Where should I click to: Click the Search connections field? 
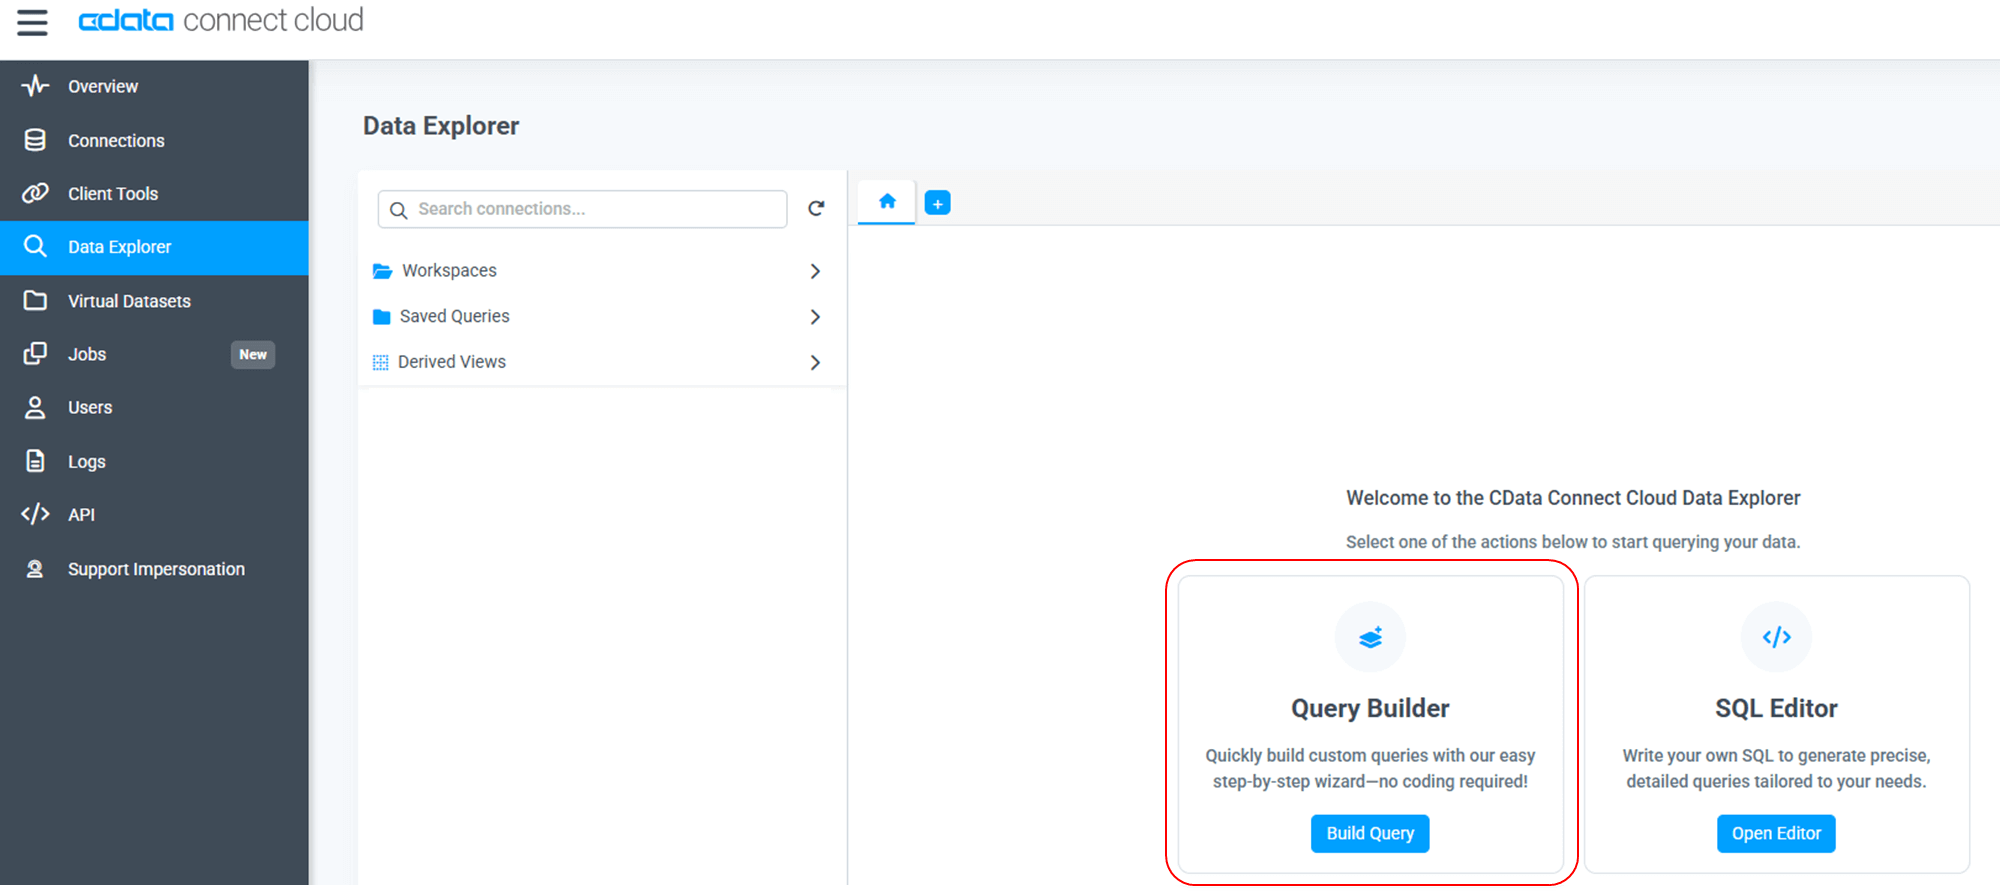[582, 209]
